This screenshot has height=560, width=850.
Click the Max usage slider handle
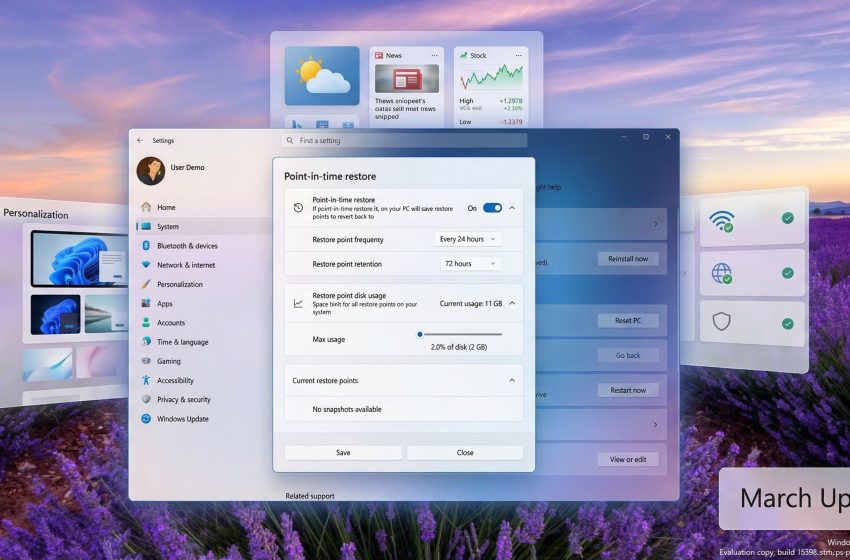(420, 334)
